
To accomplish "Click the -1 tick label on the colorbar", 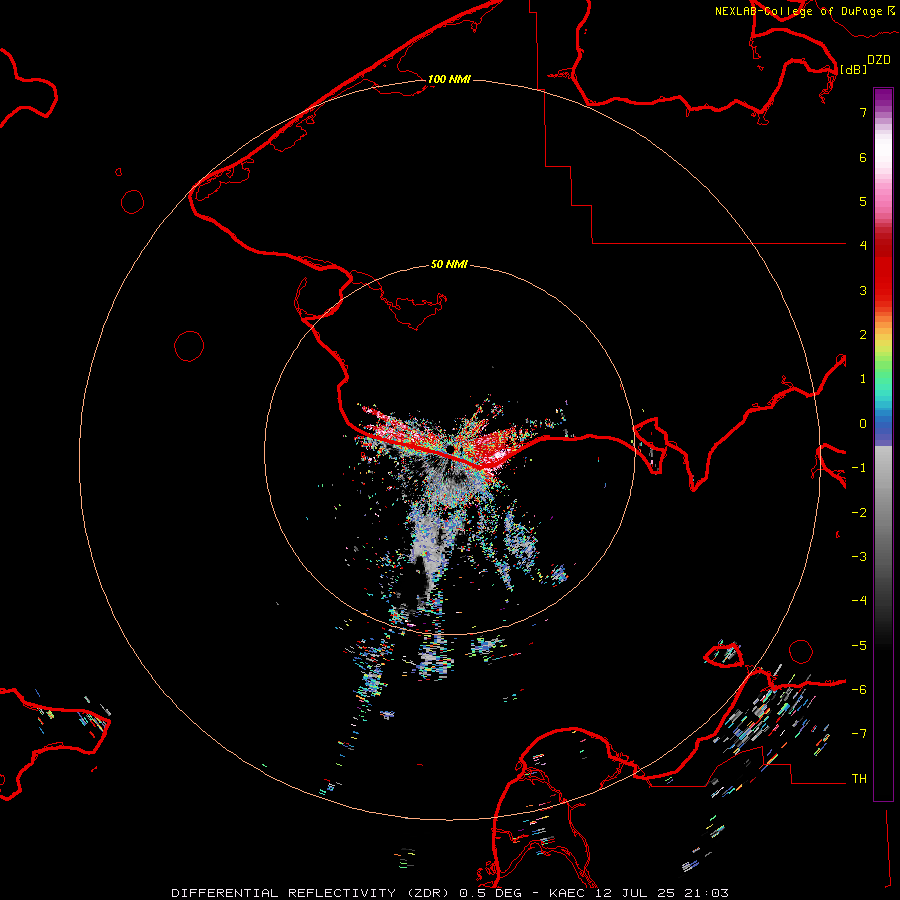I will (859, 468).
